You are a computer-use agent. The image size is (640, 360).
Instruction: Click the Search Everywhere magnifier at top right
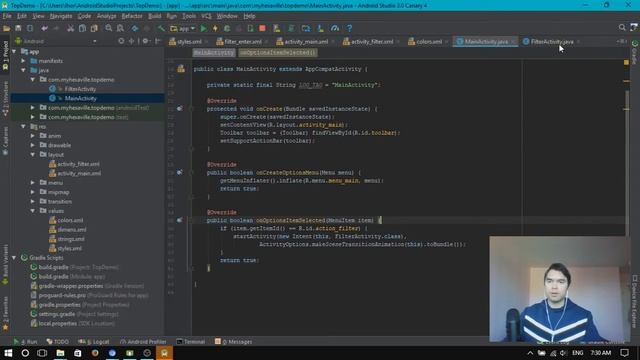tap(622, 27)
